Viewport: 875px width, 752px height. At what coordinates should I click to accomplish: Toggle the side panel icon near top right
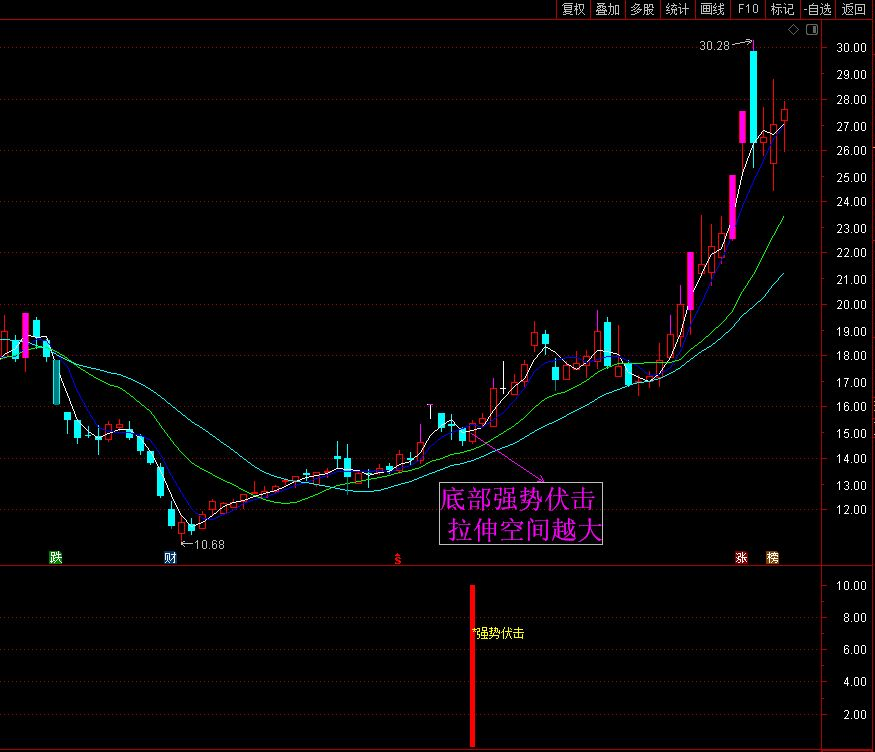point(812,30)
